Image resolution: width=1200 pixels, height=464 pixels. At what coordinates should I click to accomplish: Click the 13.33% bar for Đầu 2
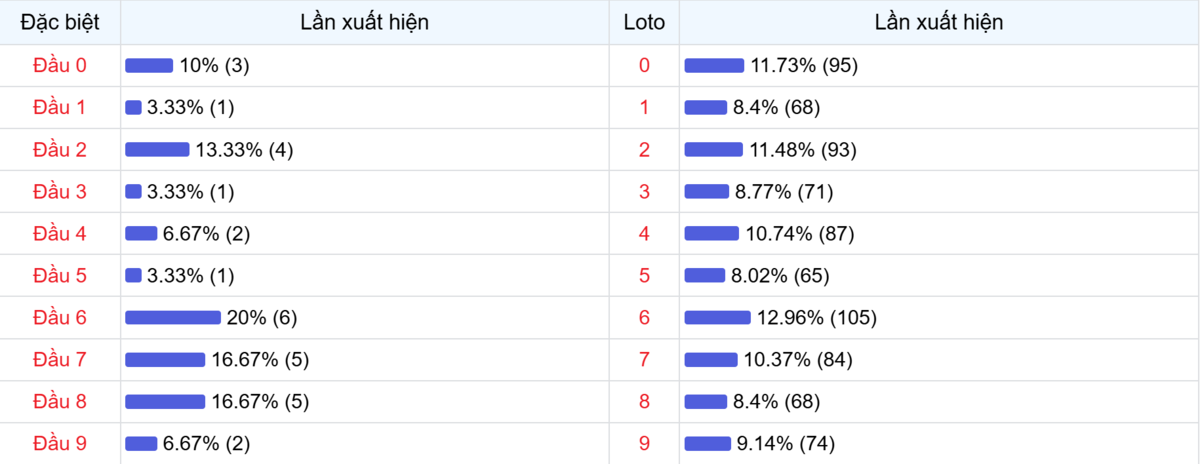point(157,149)
